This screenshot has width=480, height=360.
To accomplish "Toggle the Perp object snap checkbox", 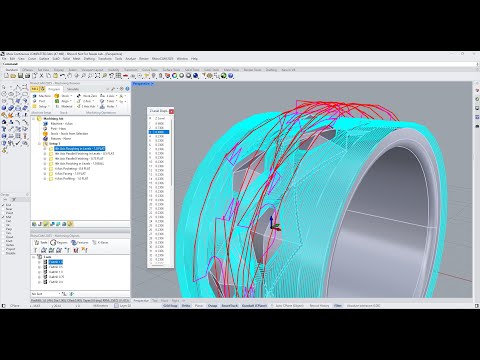I will point(3,229).
